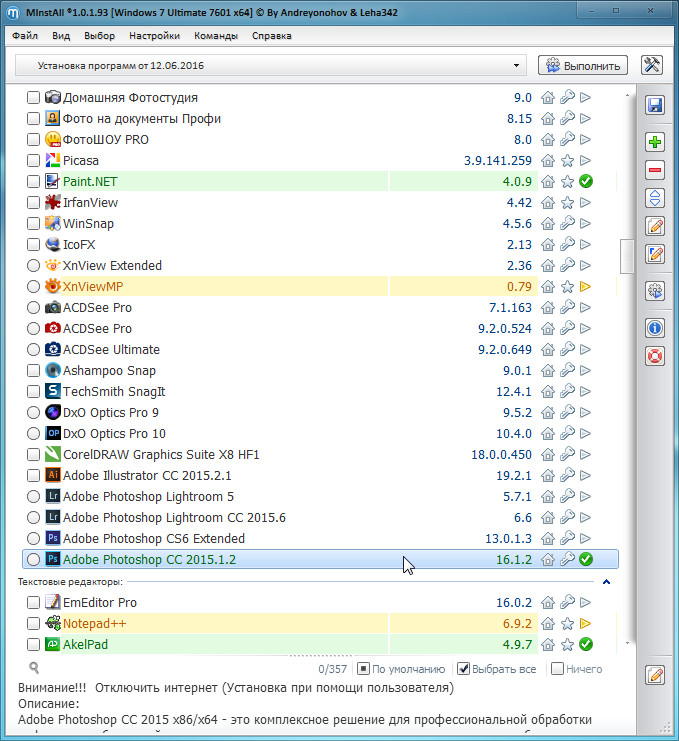Select the Adobe Photoshop Lightroom 5 row
Image resolution: width=679 pixels, height=741 pixels.
point(320,496)
